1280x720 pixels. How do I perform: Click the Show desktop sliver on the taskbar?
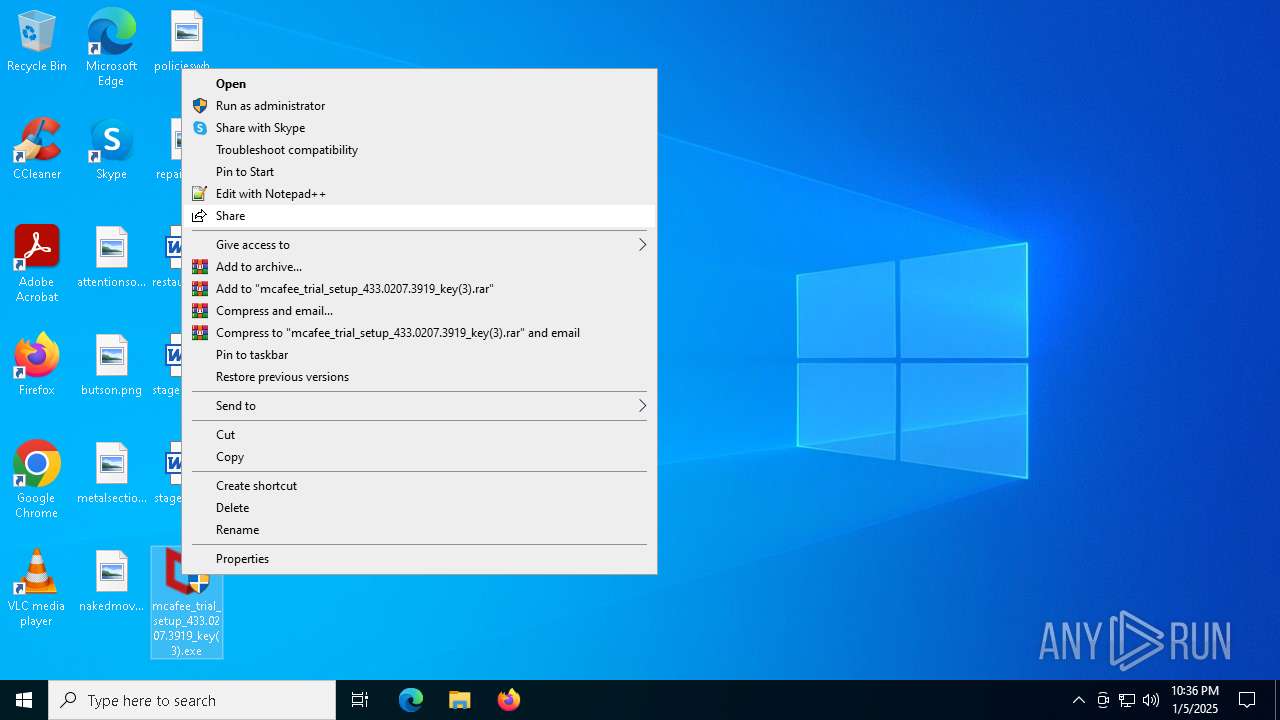point(1277,700)
